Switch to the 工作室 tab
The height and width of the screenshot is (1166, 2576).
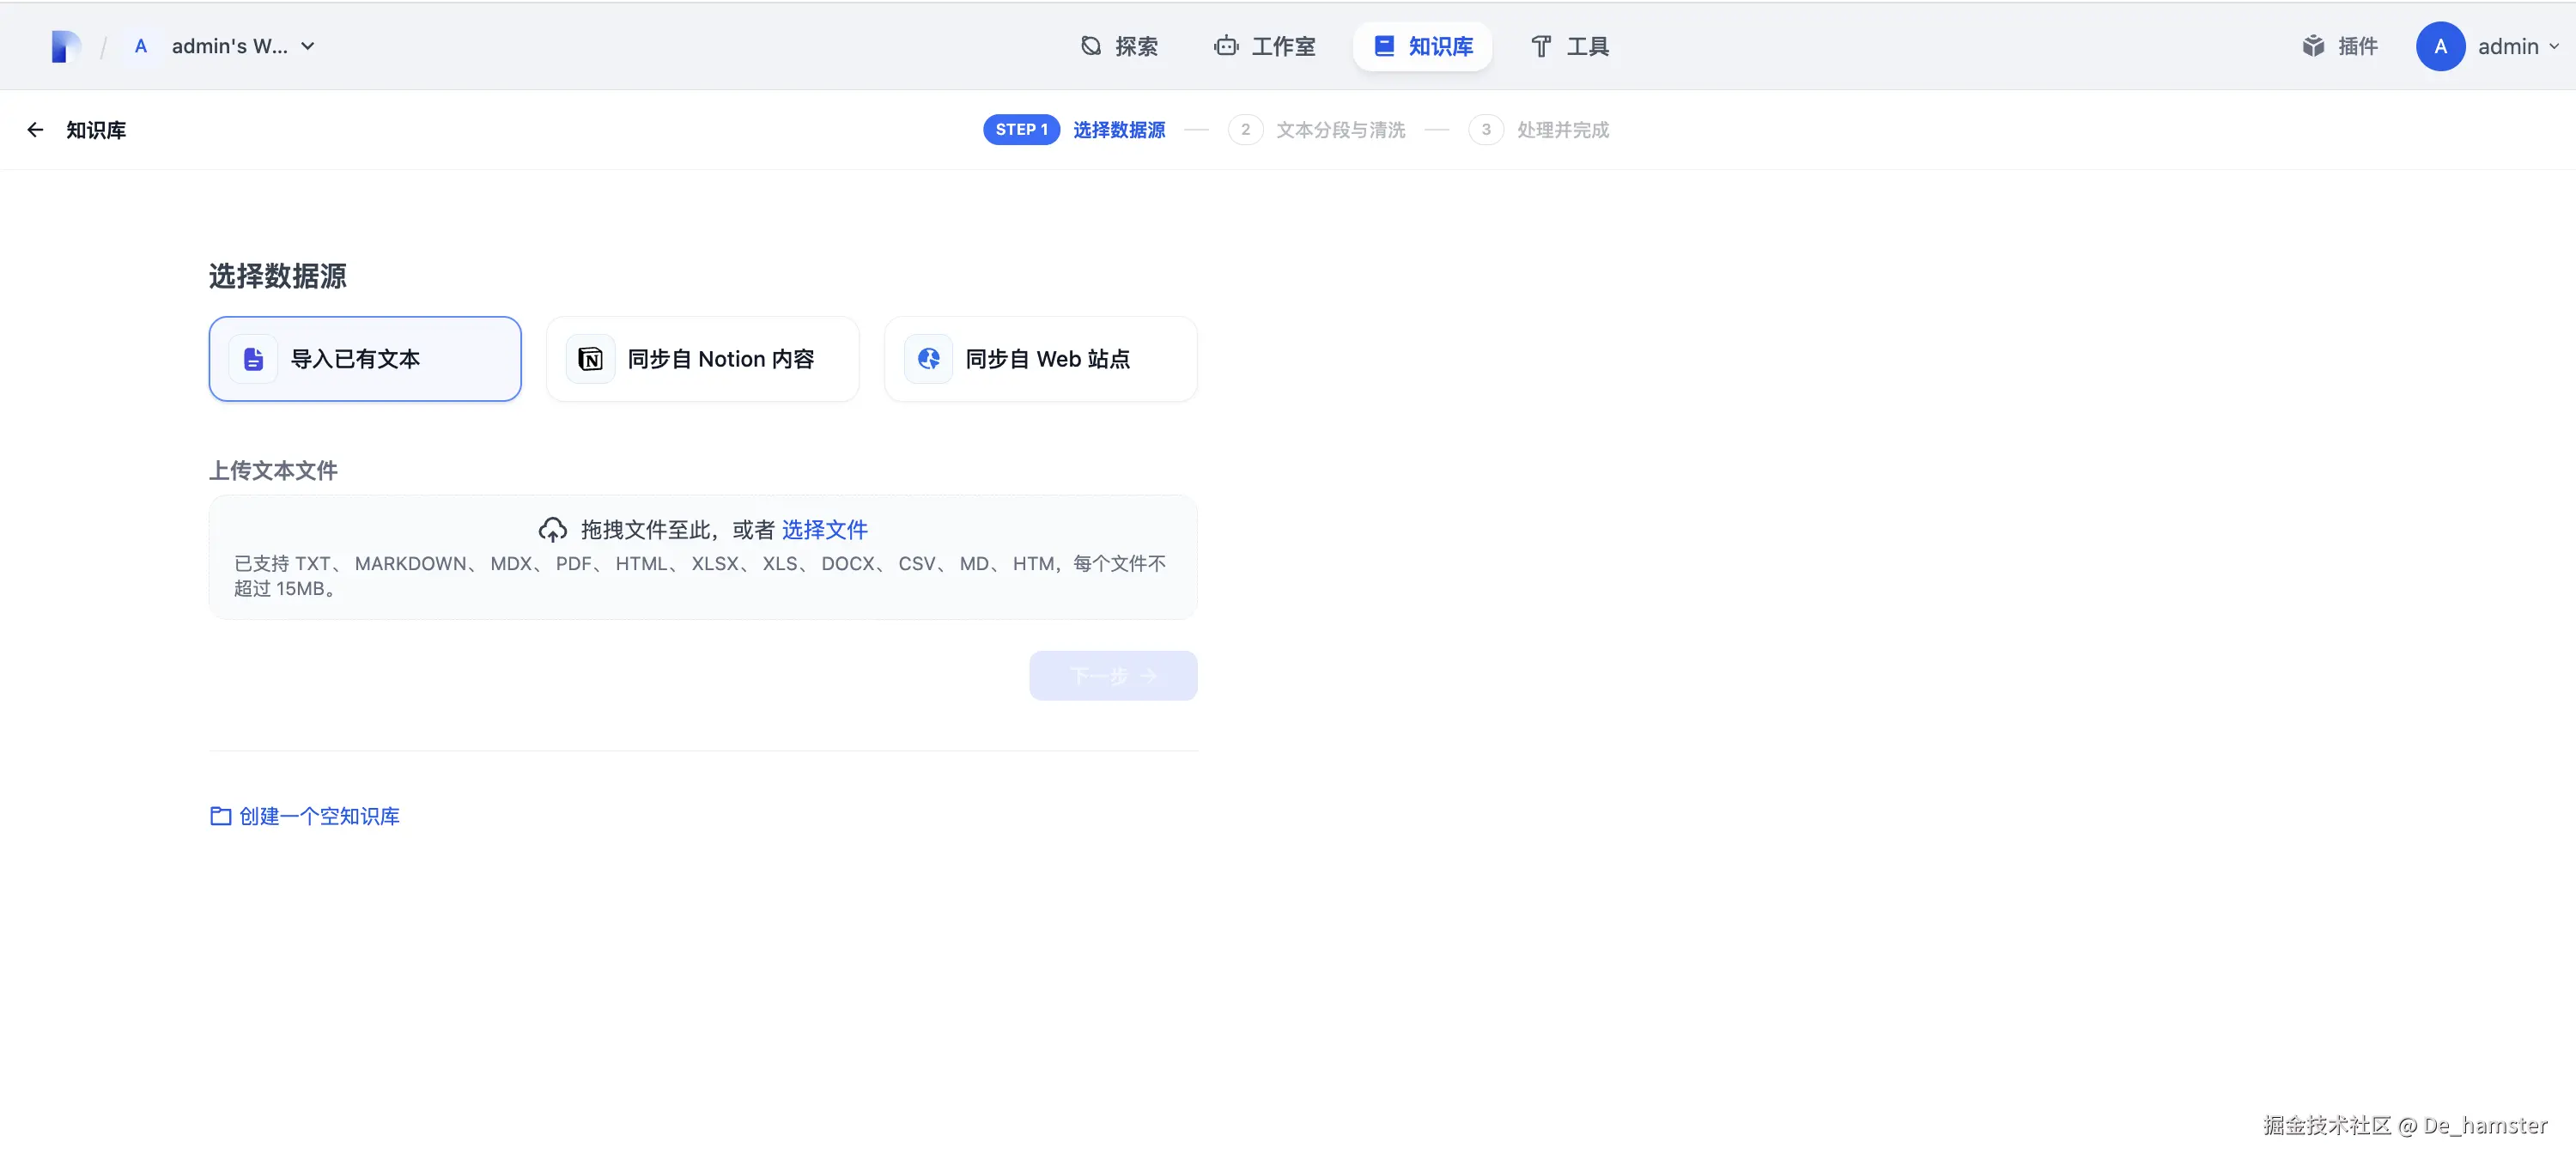tap(1264, 46)
